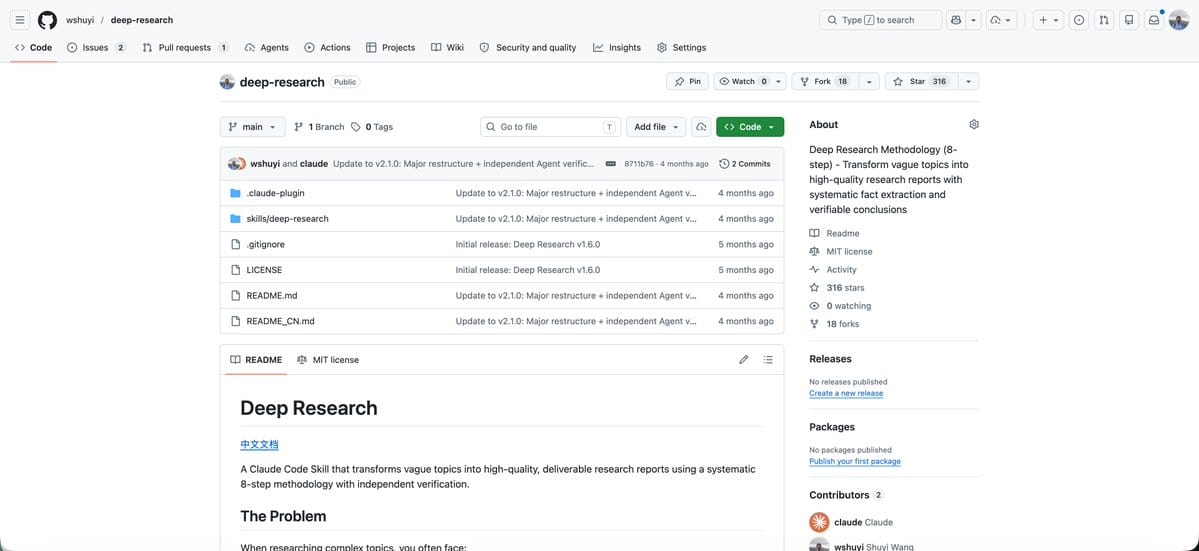1199x551 pixels.
Task: Open the Copilot chat icon
Action: pos(956,21)
